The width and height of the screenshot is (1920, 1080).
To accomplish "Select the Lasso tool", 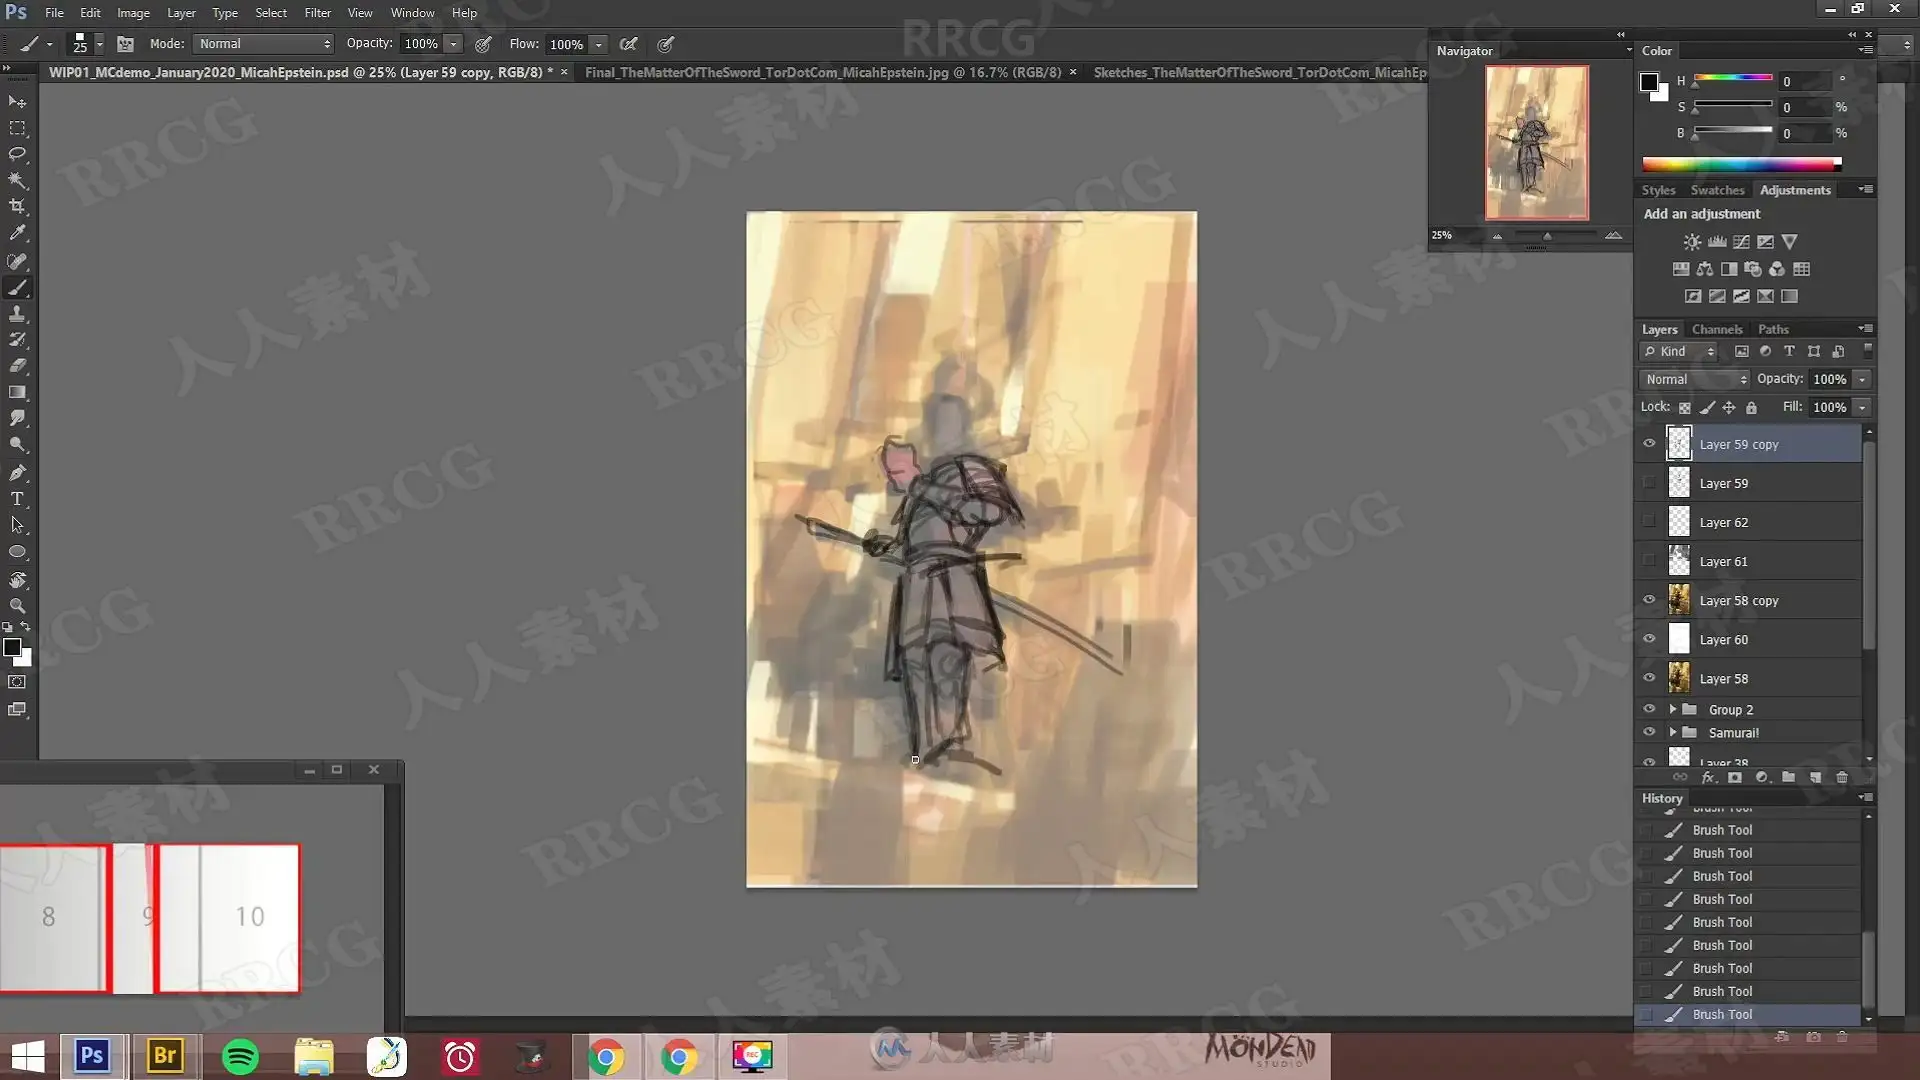I will click(x=17, y=154).
